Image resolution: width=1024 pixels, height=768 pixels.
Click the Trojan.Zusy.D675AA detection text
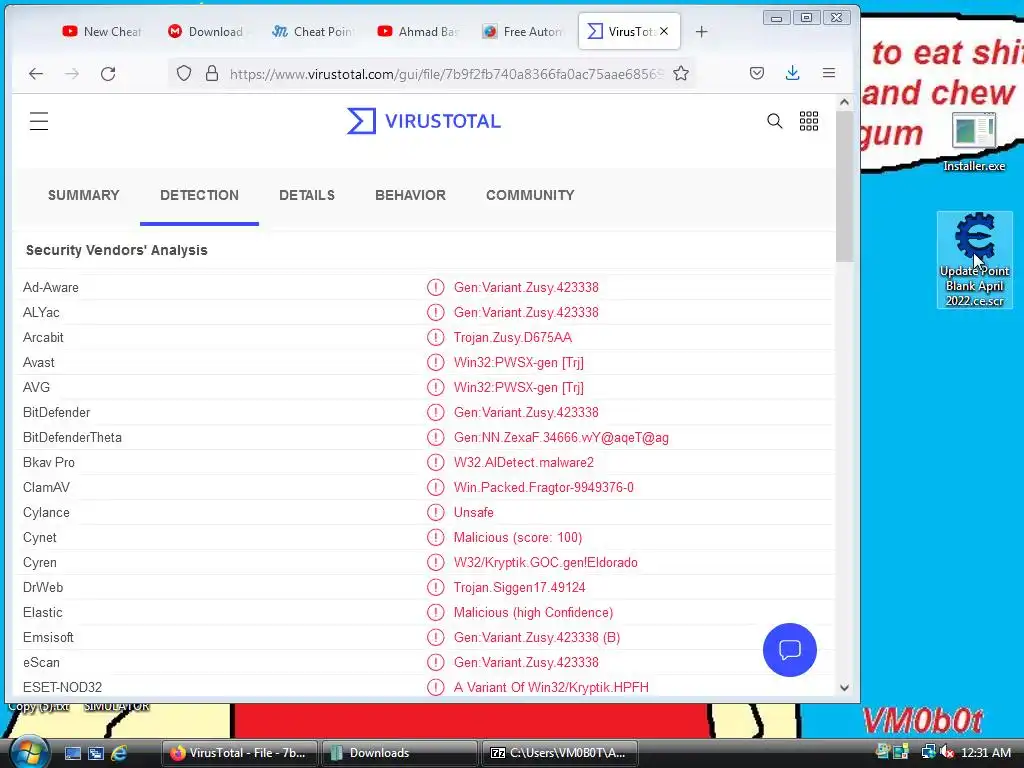(513, 338)
